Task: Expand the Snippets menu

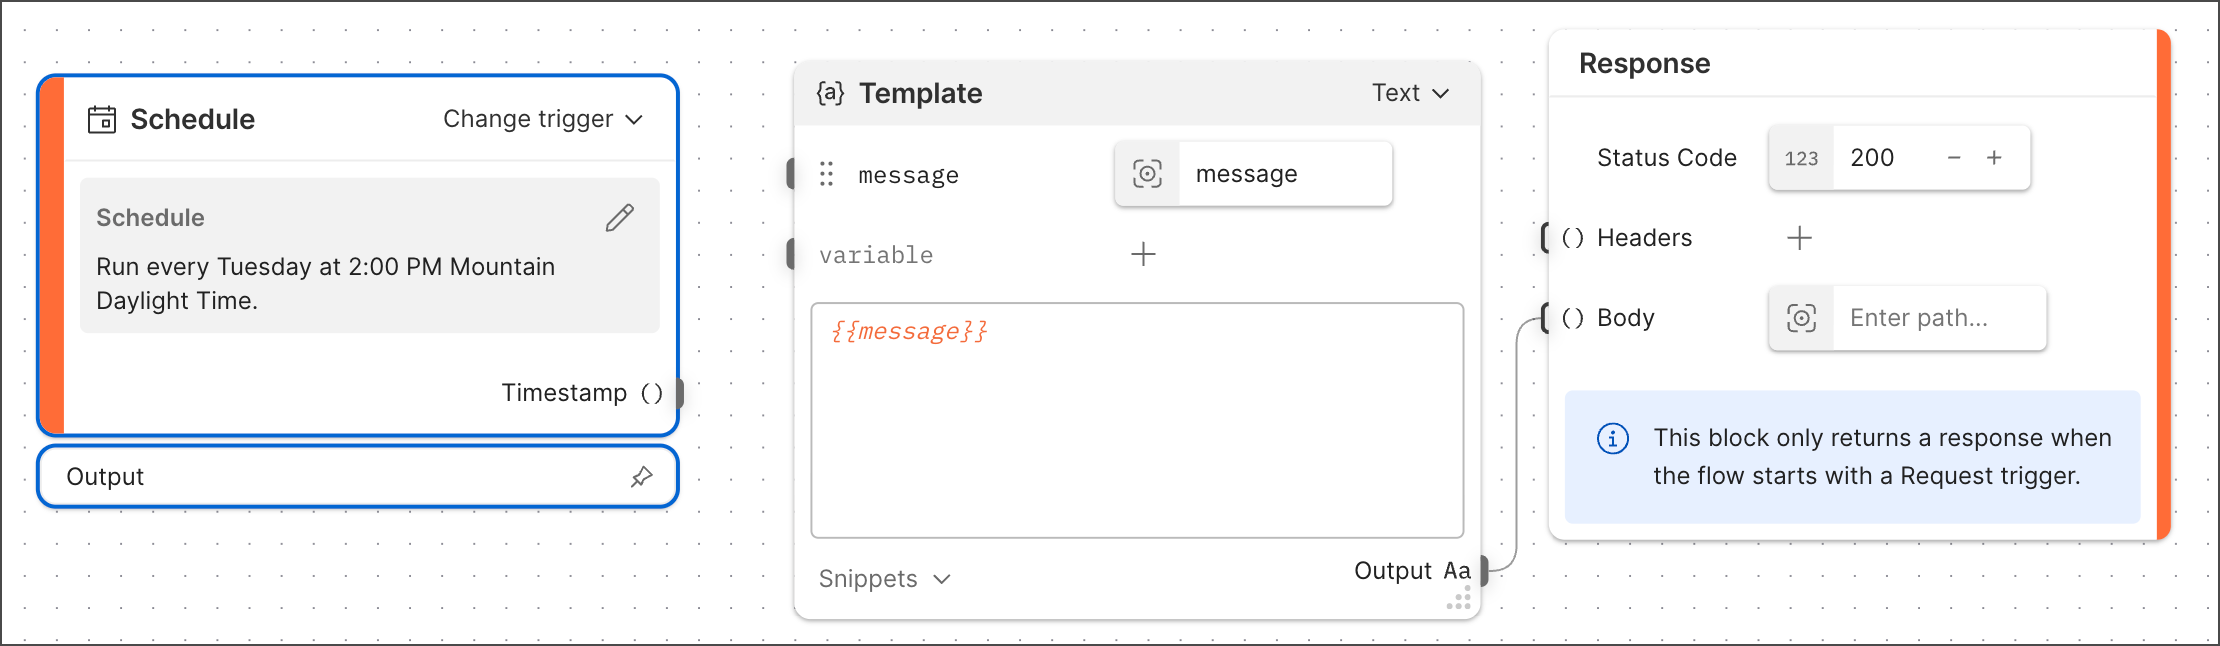Action: (x=884, y=579)
